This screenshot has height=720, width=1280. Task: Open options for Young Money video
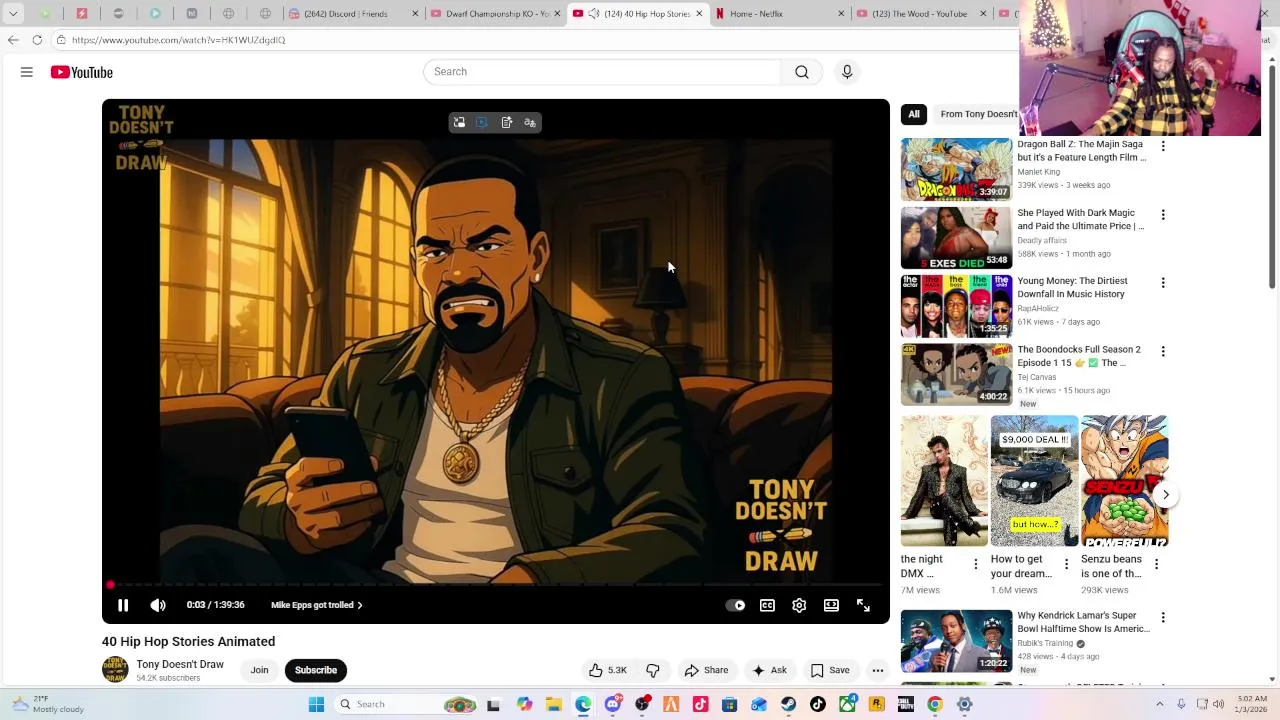1162,283
